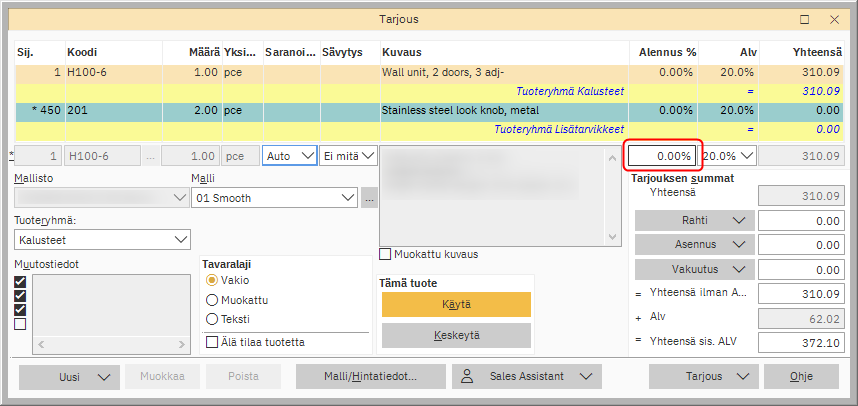Maximize the Tarjous window
The width and height of the screenshot is (858, 406).
pos(804,18)
